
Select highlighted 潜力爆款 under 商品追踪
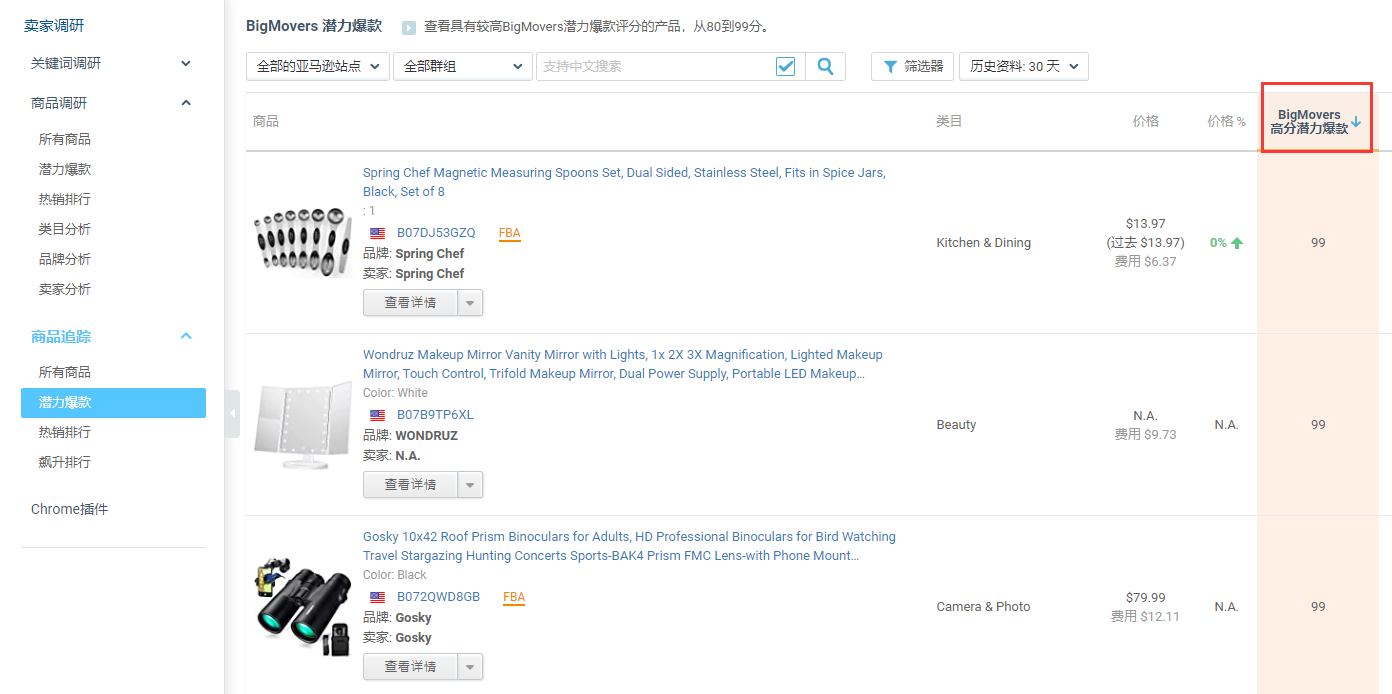(x=113, y=402)
